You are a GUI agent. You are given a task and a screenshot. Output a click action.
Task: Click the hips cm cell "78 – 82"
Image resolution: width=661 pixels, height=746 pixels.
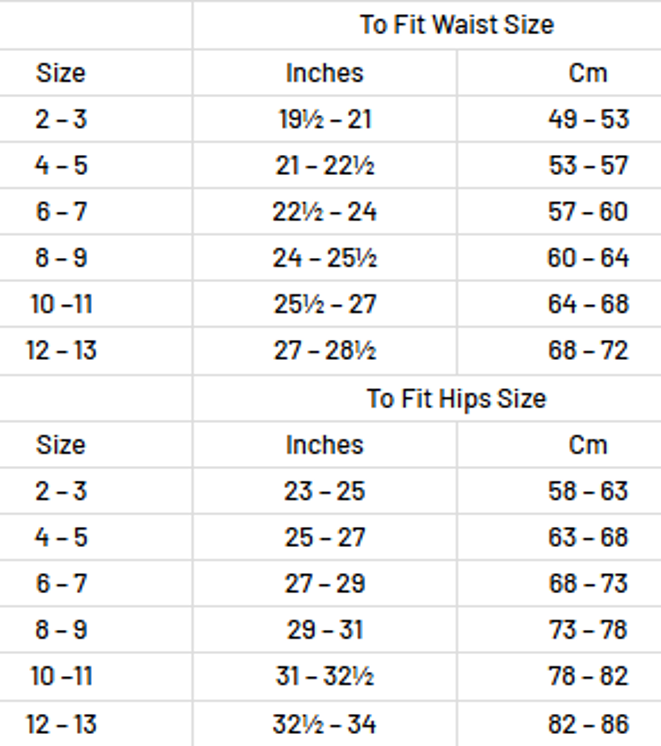tap(588, 676)
